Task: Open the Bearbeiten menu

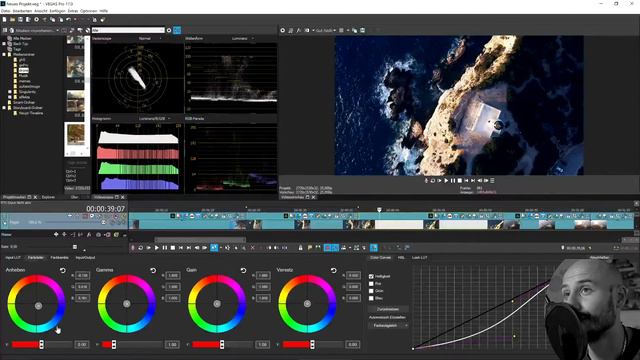Action: (22, 11)
